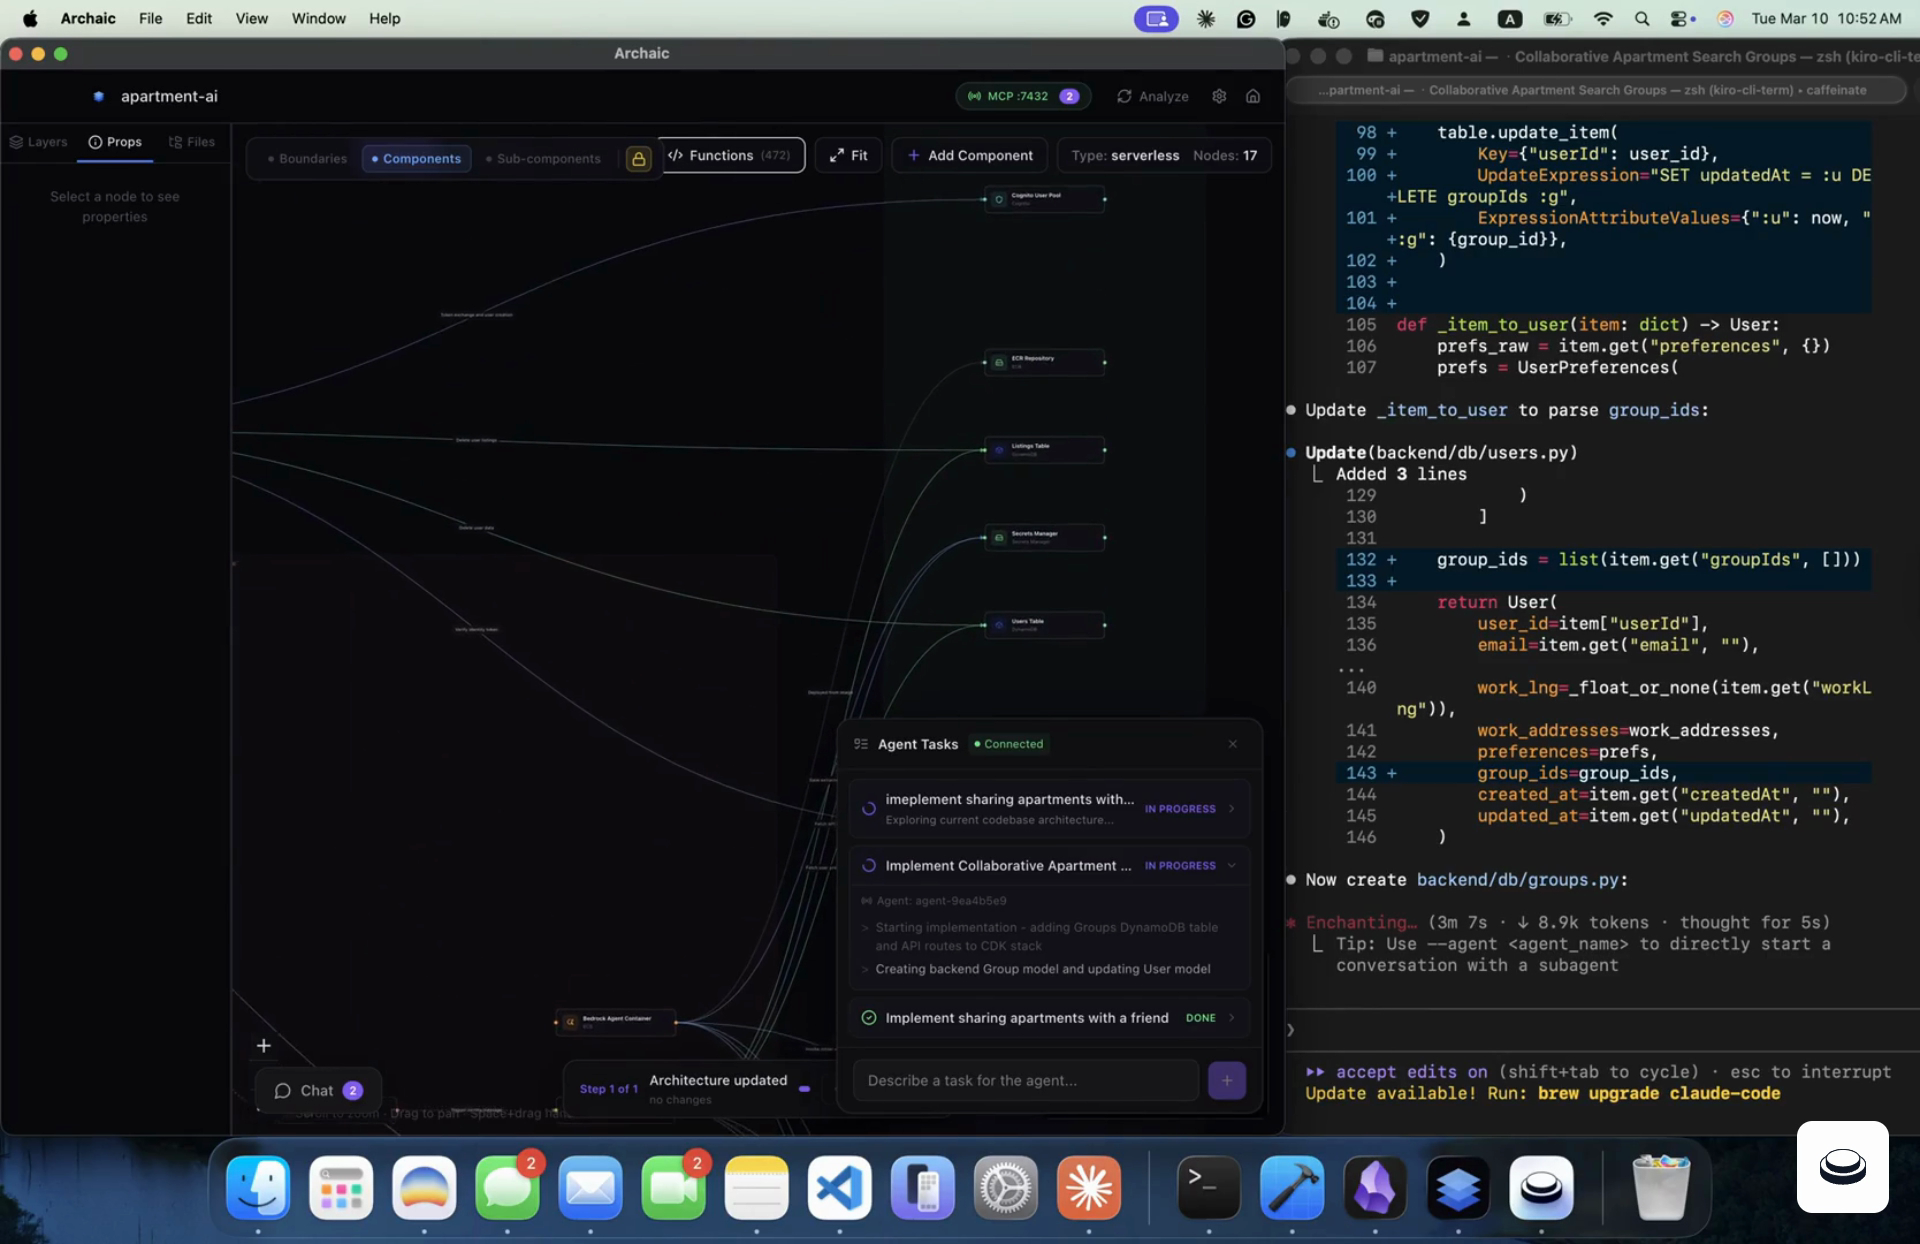Submit task with purple plus button
The height and width of the screenshot is (1244, 1920).
point(1227,1080)
